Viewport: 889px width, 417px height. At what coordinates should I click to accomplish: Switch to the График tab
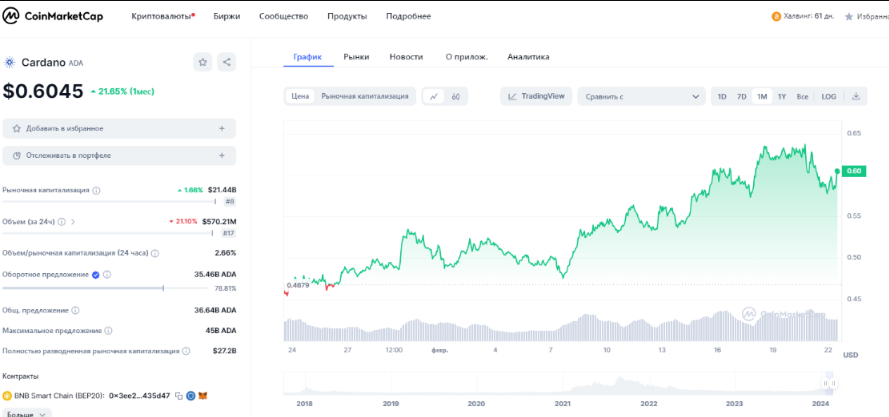307,57
